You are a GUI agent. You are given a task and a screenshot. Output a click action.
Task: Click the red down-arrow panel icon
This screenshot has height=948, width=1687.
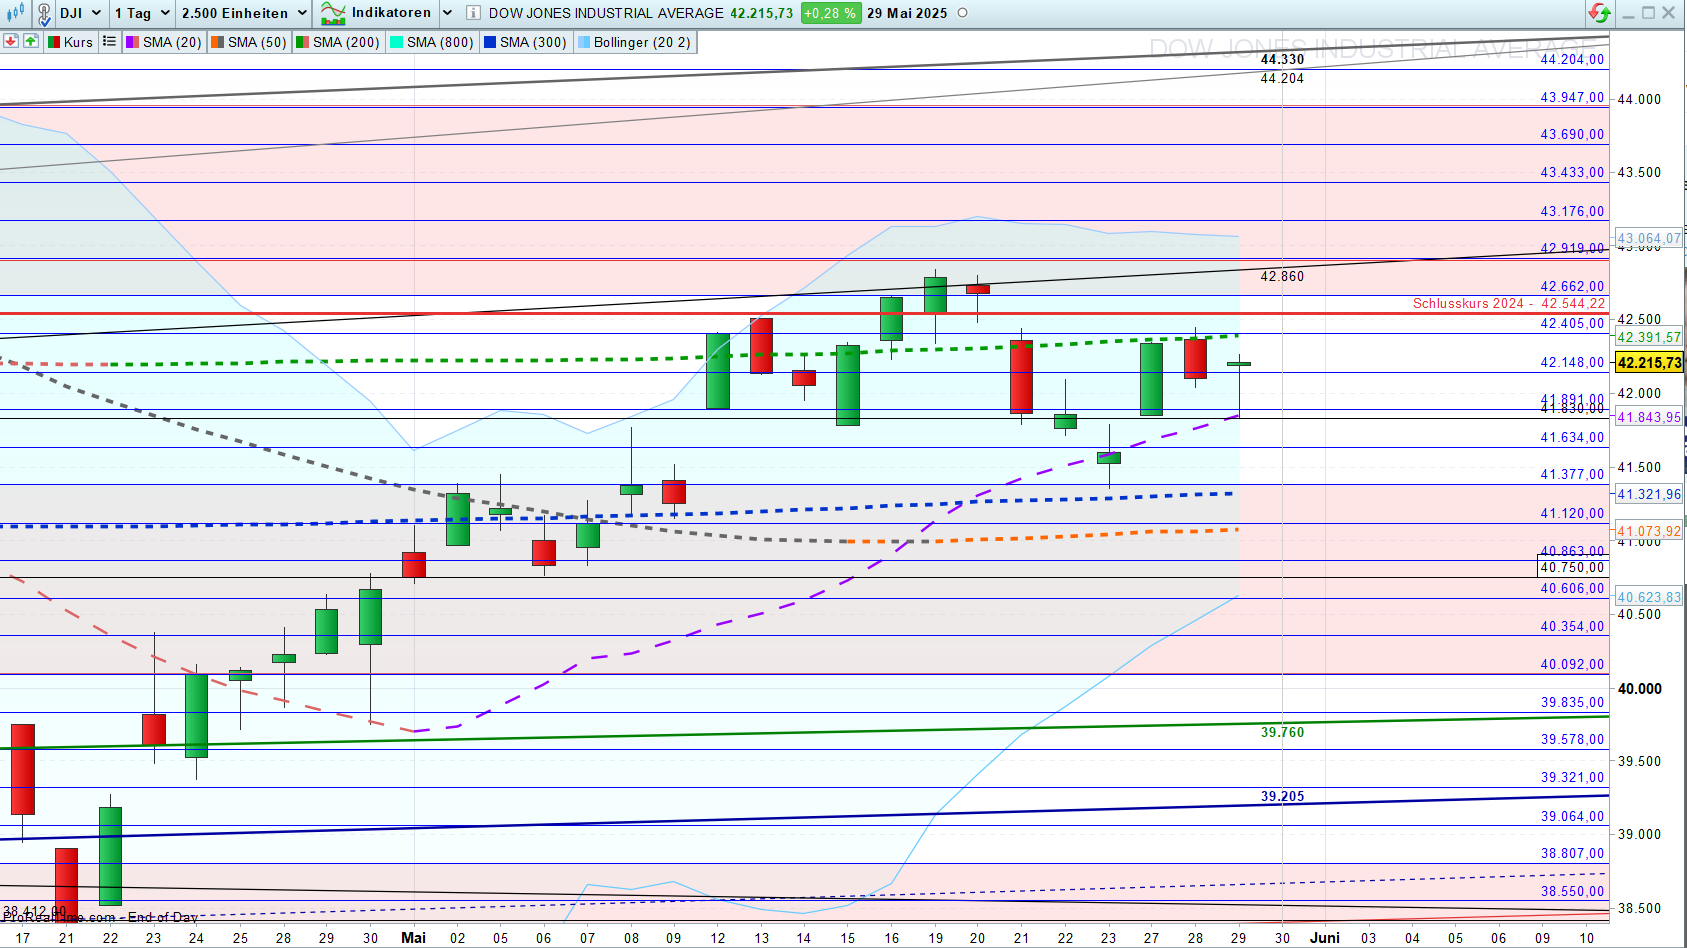(11, 41)
